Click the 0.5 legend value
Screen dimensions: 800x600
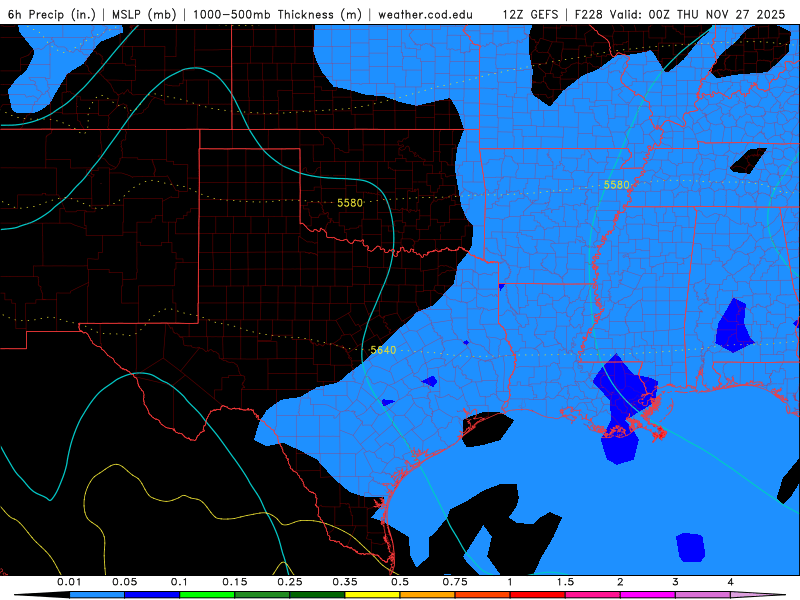[x=400, y=582]
